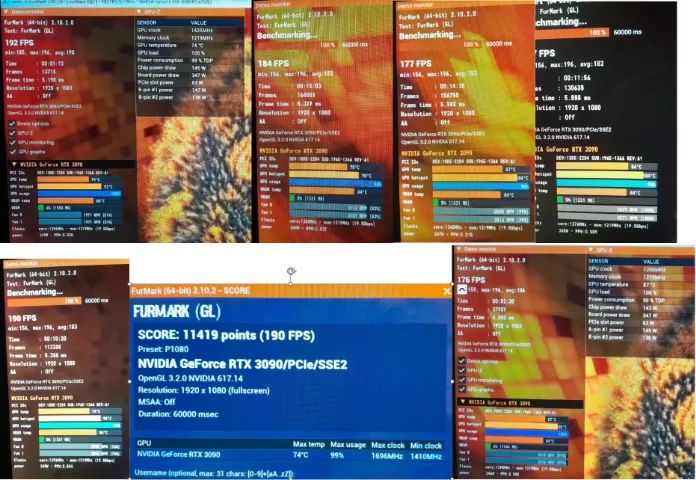Click the GPU temperature row showing 74 °C
696x480 pixels.
coord(191,45)
